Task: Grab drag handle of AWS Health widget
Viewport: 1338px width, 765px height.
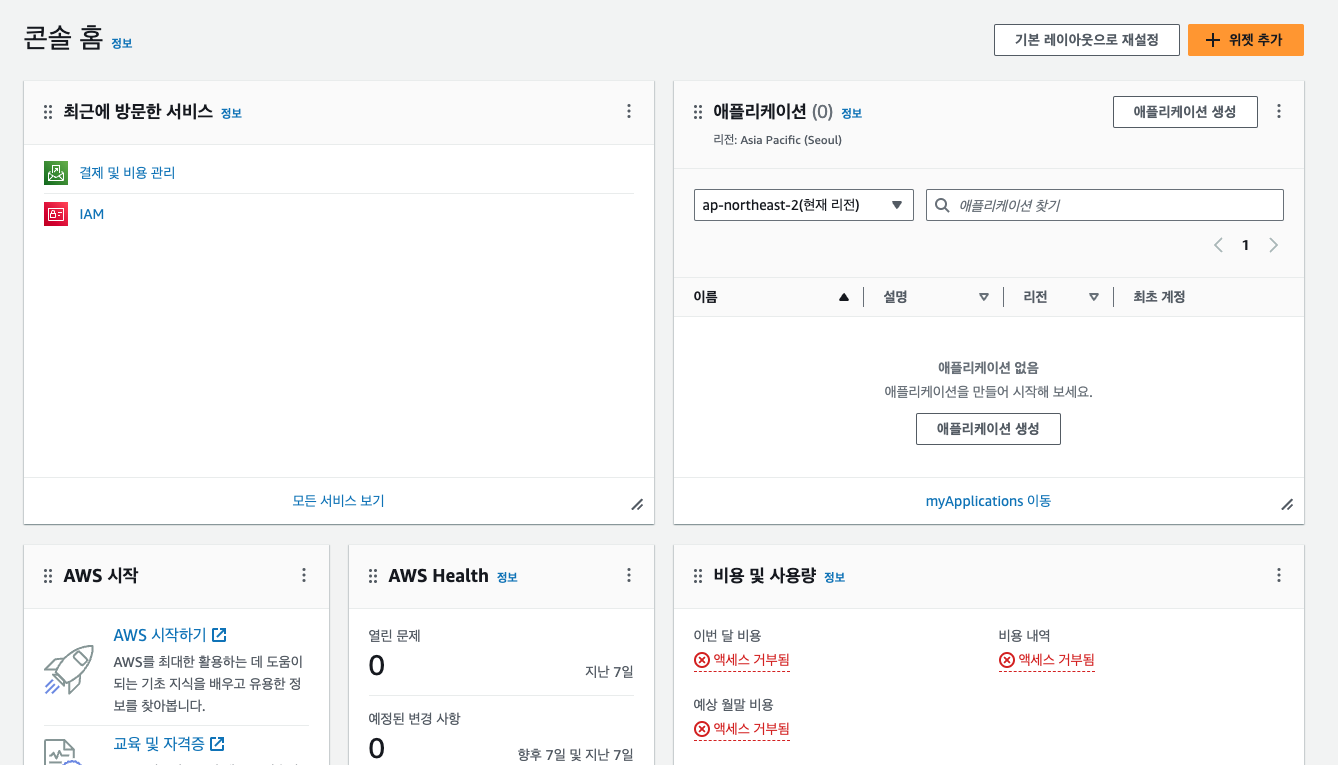Action: 373,576
